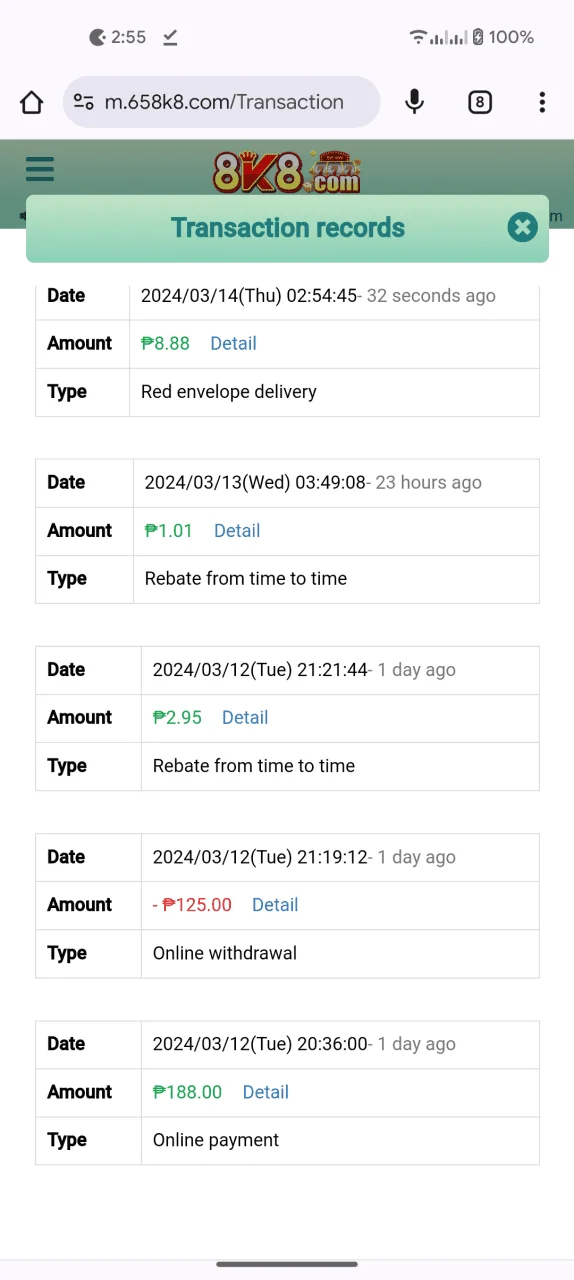Image resolution: width=574 pixels, height=1280 pixels.
Task: Open Detail for the ₱1.01 rebate
Action: click(237, 531)
